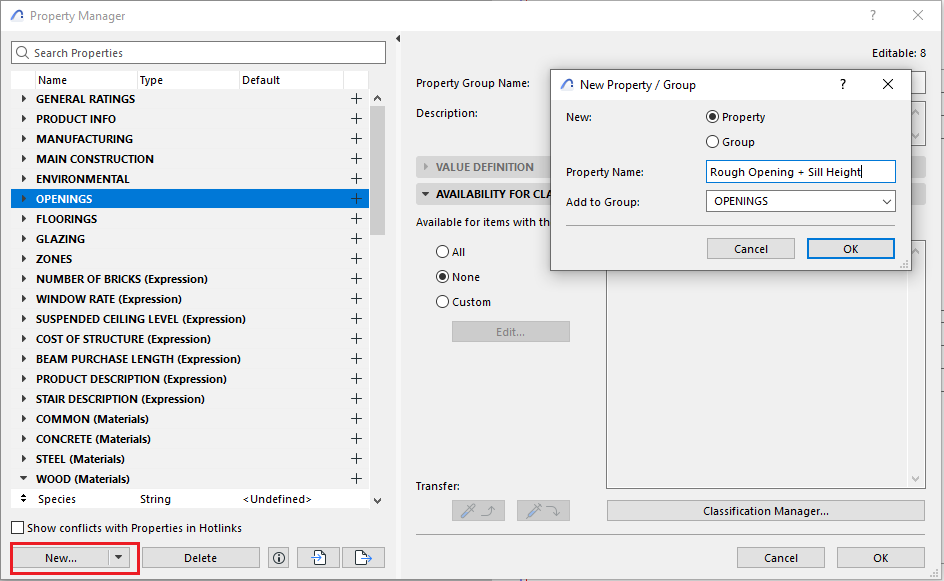Expand the VALUE DEFINITION panel
This screenshot has width=944, height=581.
(x=426, y=167)
